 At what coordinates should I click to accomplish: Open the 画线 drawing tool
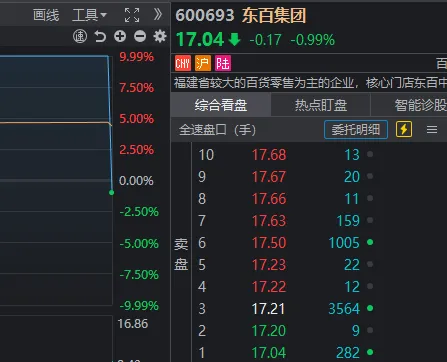click(46, 15)
